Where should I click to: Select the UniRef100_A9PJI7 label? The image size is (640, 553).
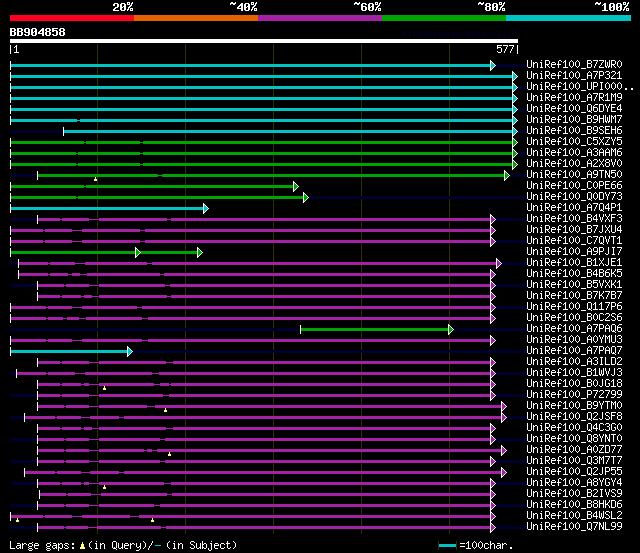(x=574, y=252)
